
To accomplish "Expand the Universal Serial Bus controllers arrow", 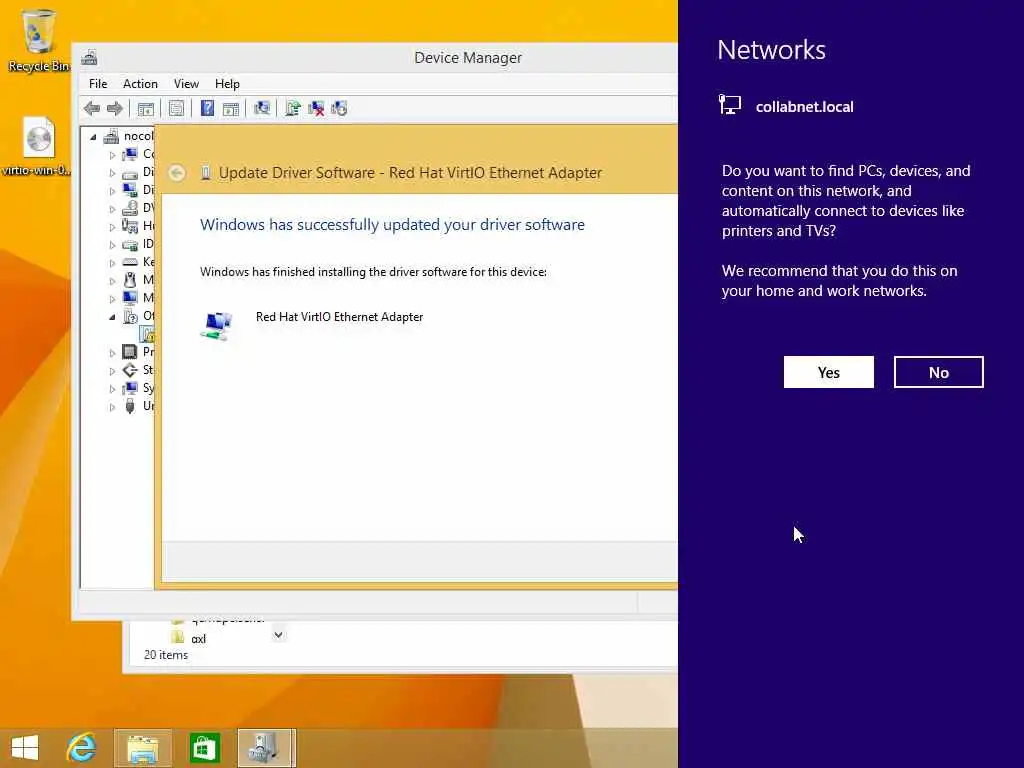I will pyautogui.click(x=112, y=407).
